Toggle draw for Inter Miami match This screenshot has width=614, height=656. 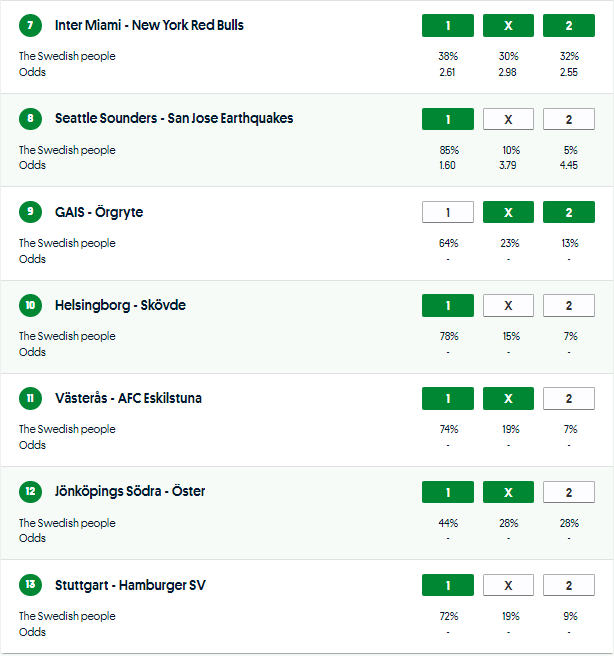point(508,26)
